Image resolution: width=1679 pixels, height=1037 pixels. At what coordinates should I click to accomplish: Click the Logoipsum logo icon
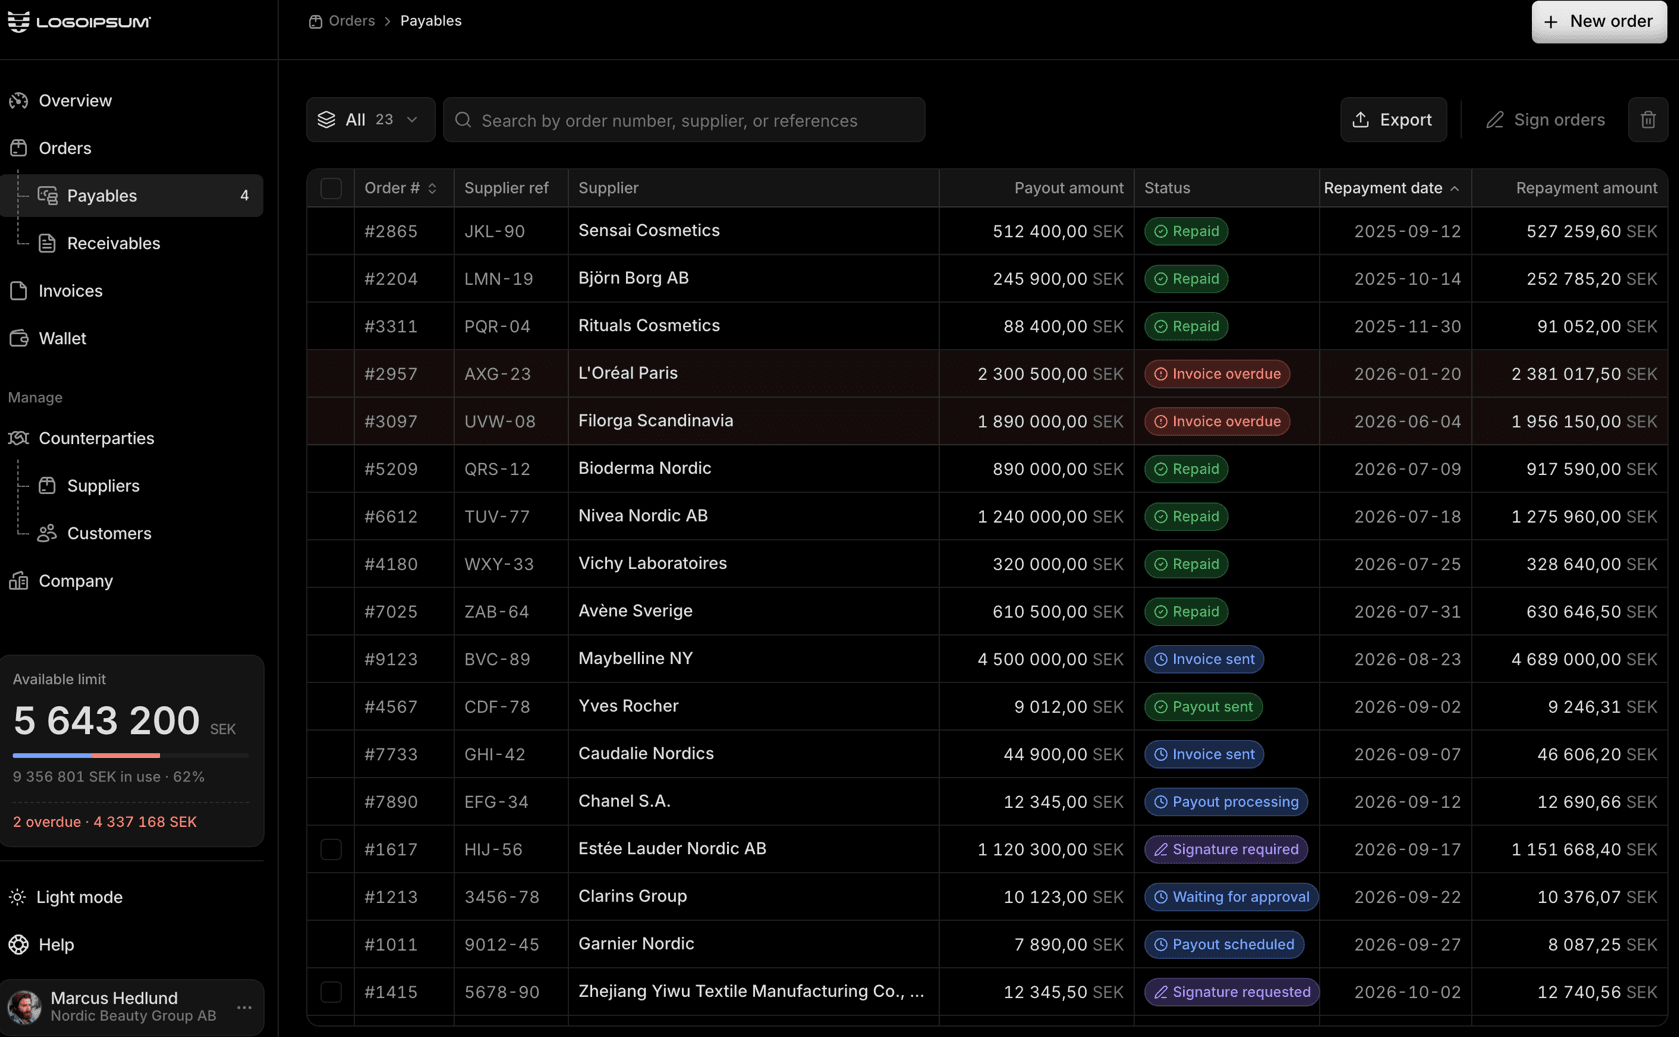coord(18,21)
